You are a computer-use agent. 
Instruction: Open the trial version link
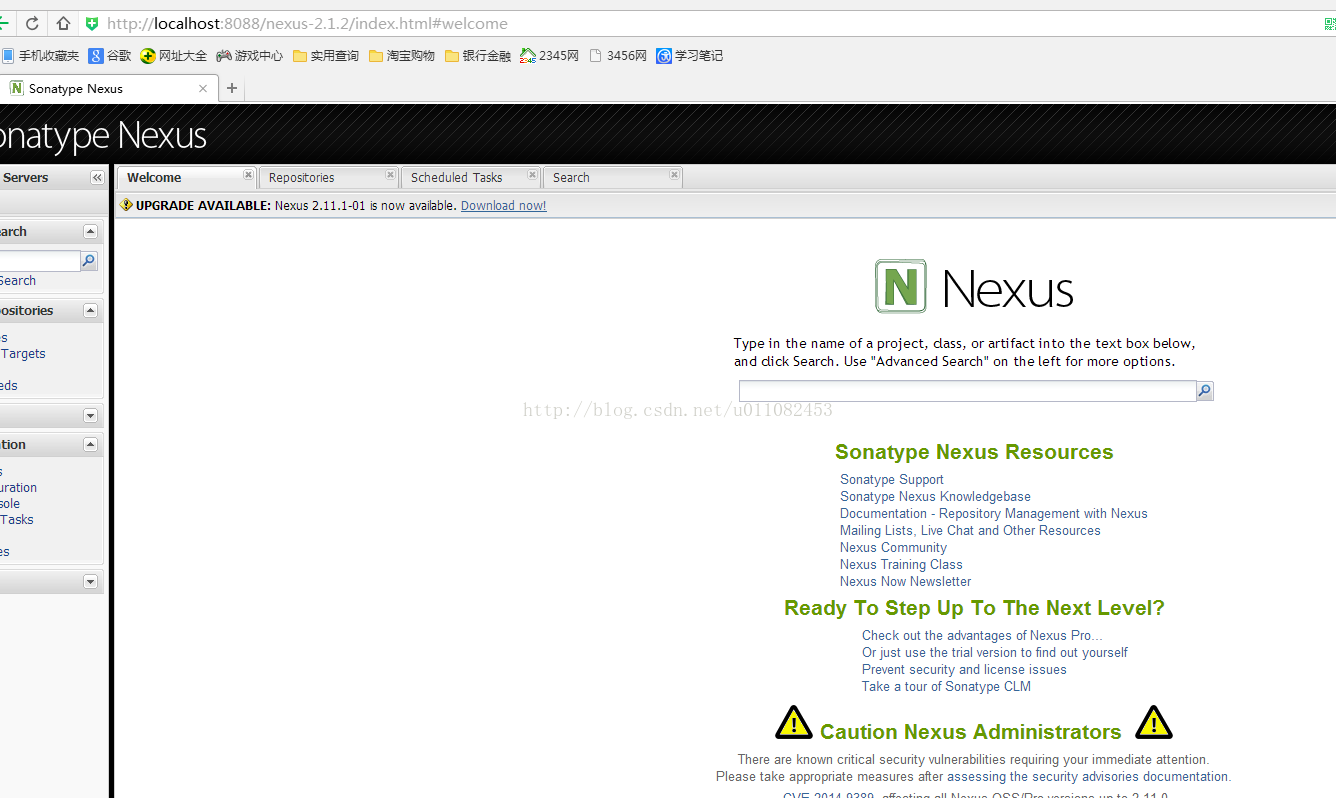[x=995, y=652]
